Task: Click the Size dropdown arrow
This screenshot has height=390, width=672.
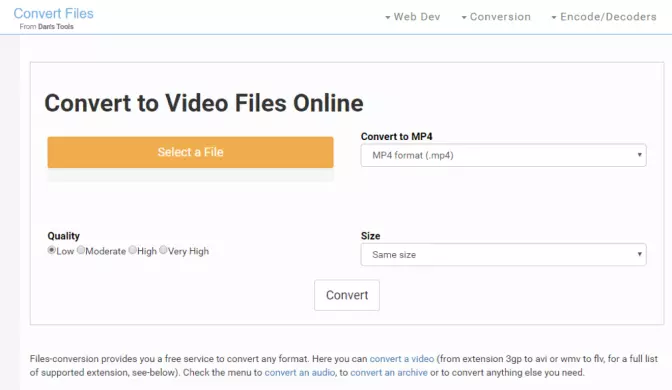Action: [x=639, y=255]
